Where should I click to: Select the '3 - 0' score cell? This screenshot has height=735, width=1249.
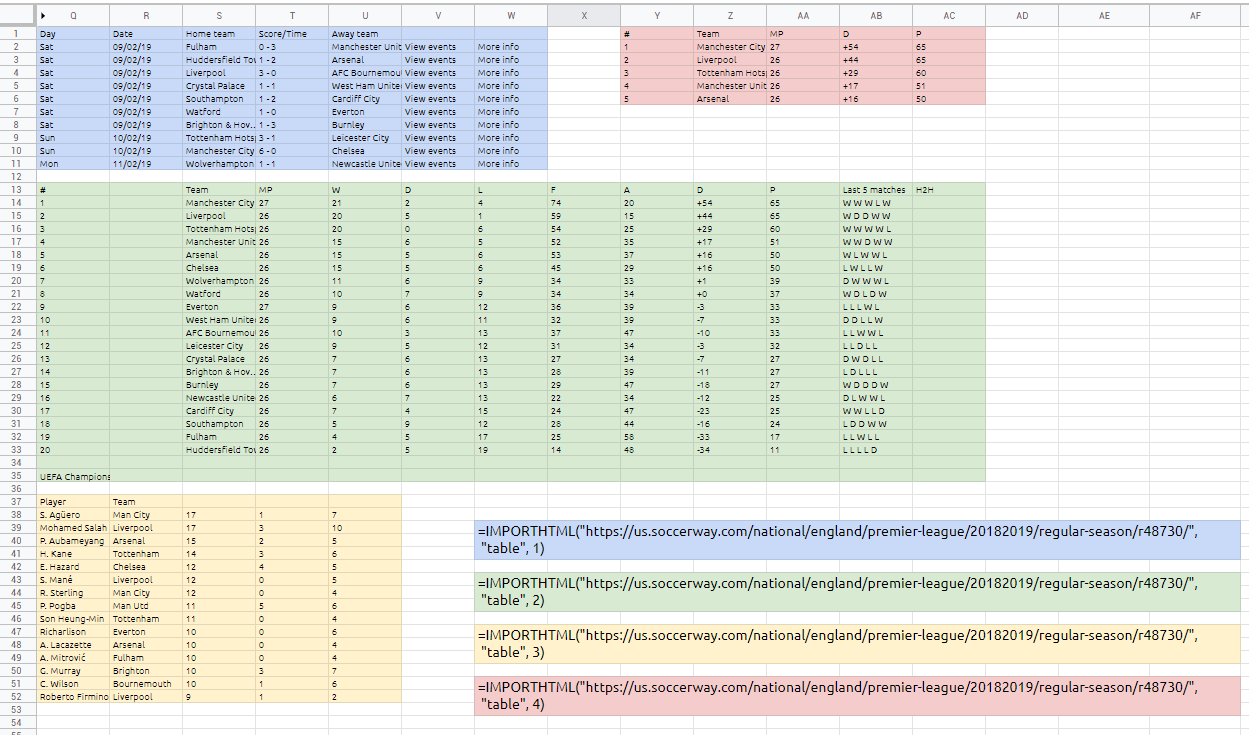(292, 72)
